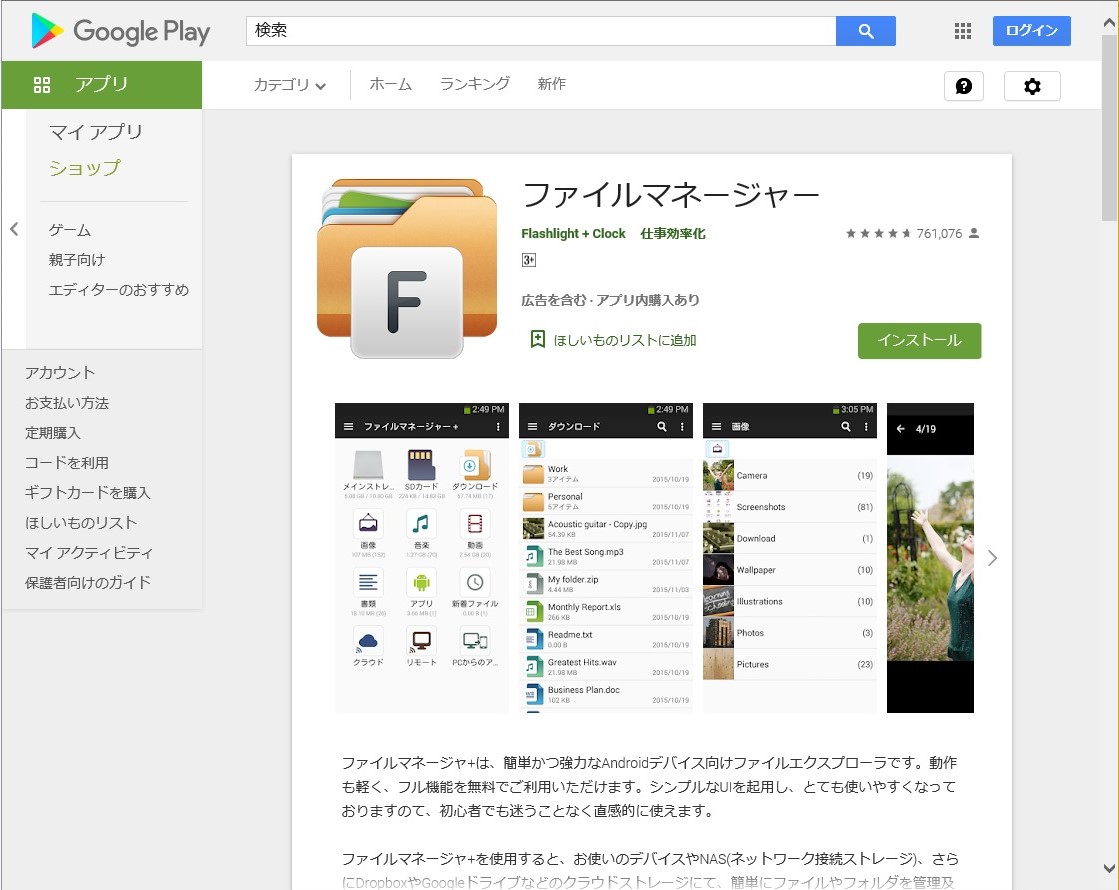The height and width of the screenshot is (890, 1119).
Task: Open ギフトカードを購入 link
Action: click(x=88, y=492)
